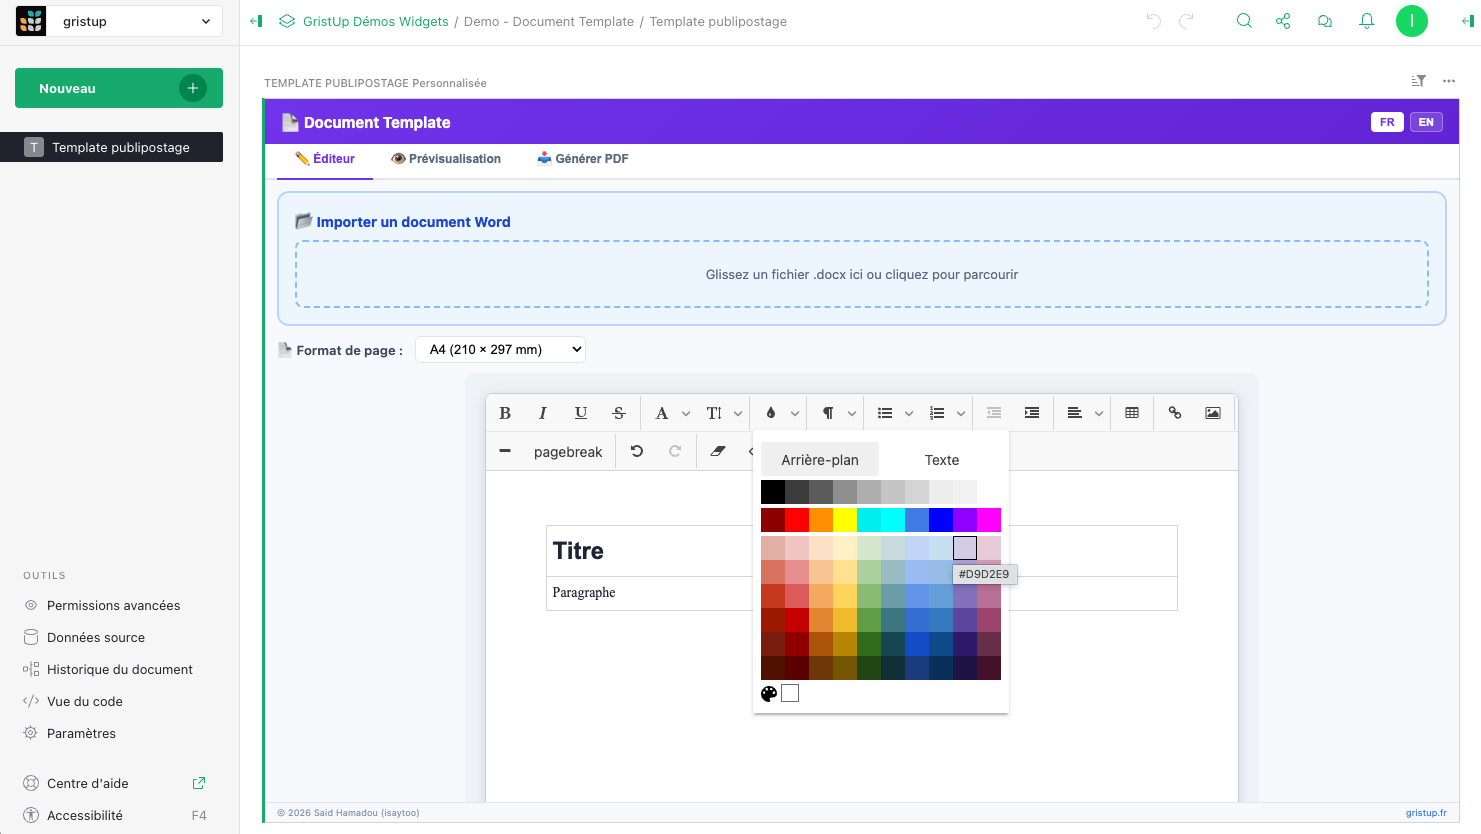Insert an image into the document
The height and width of the screenshot is (834, 1481).
[1213, 413]
